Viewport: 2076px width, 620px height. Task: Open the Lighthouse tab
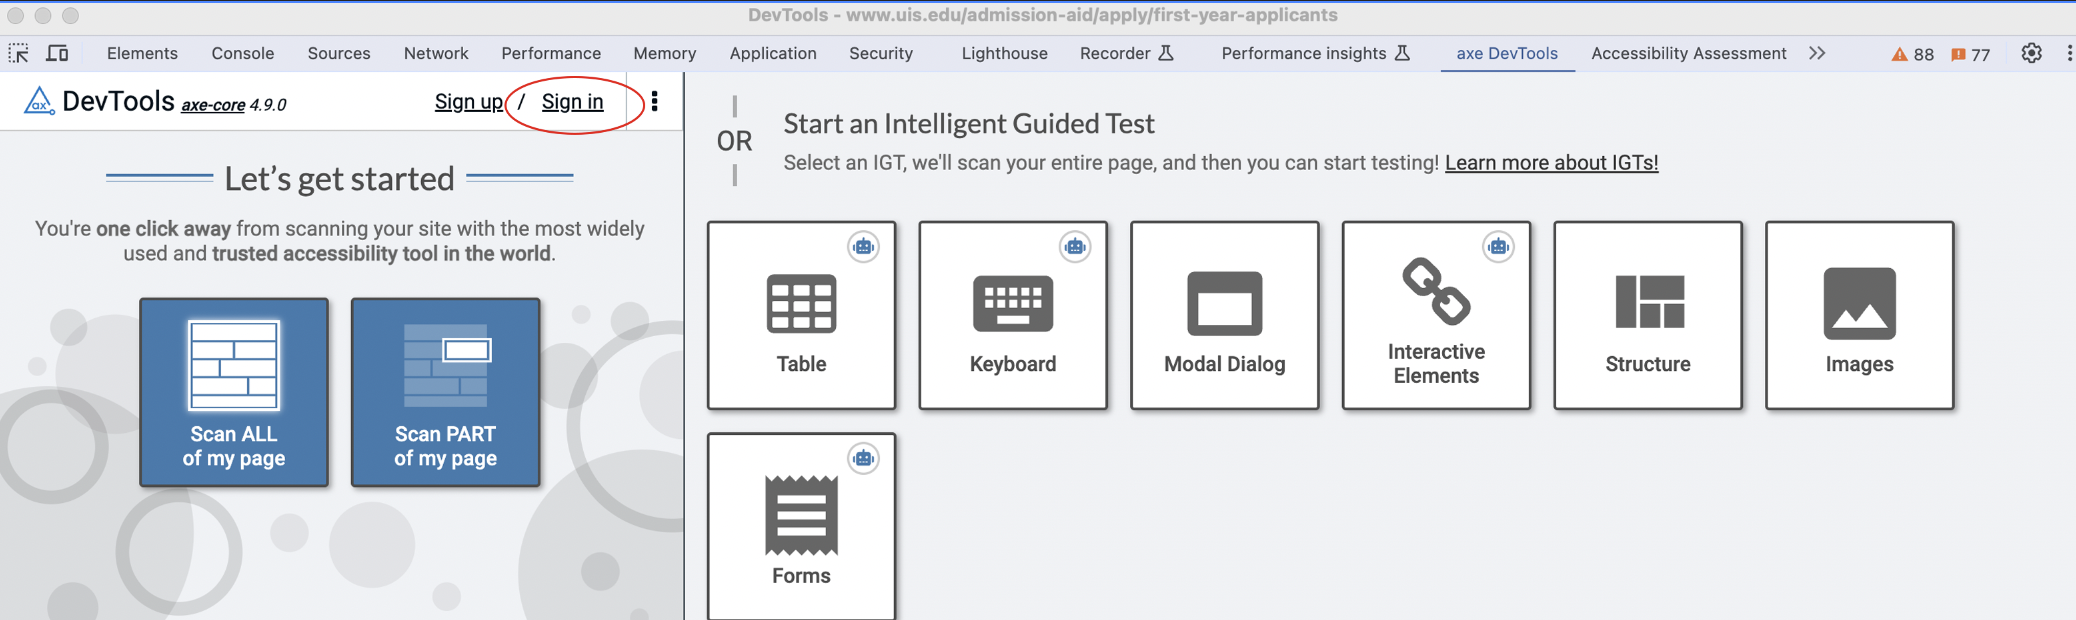(1005, 54)
